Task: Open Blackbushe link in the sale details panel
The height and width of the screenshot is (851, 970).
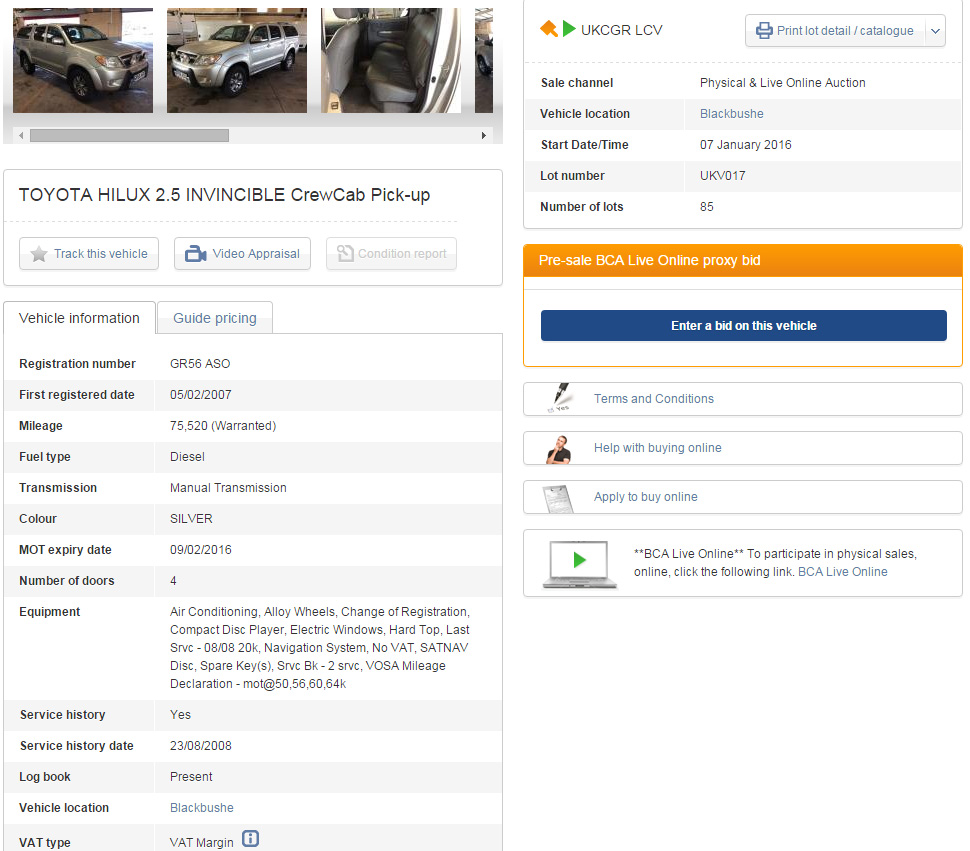Action: click(732, 114)
